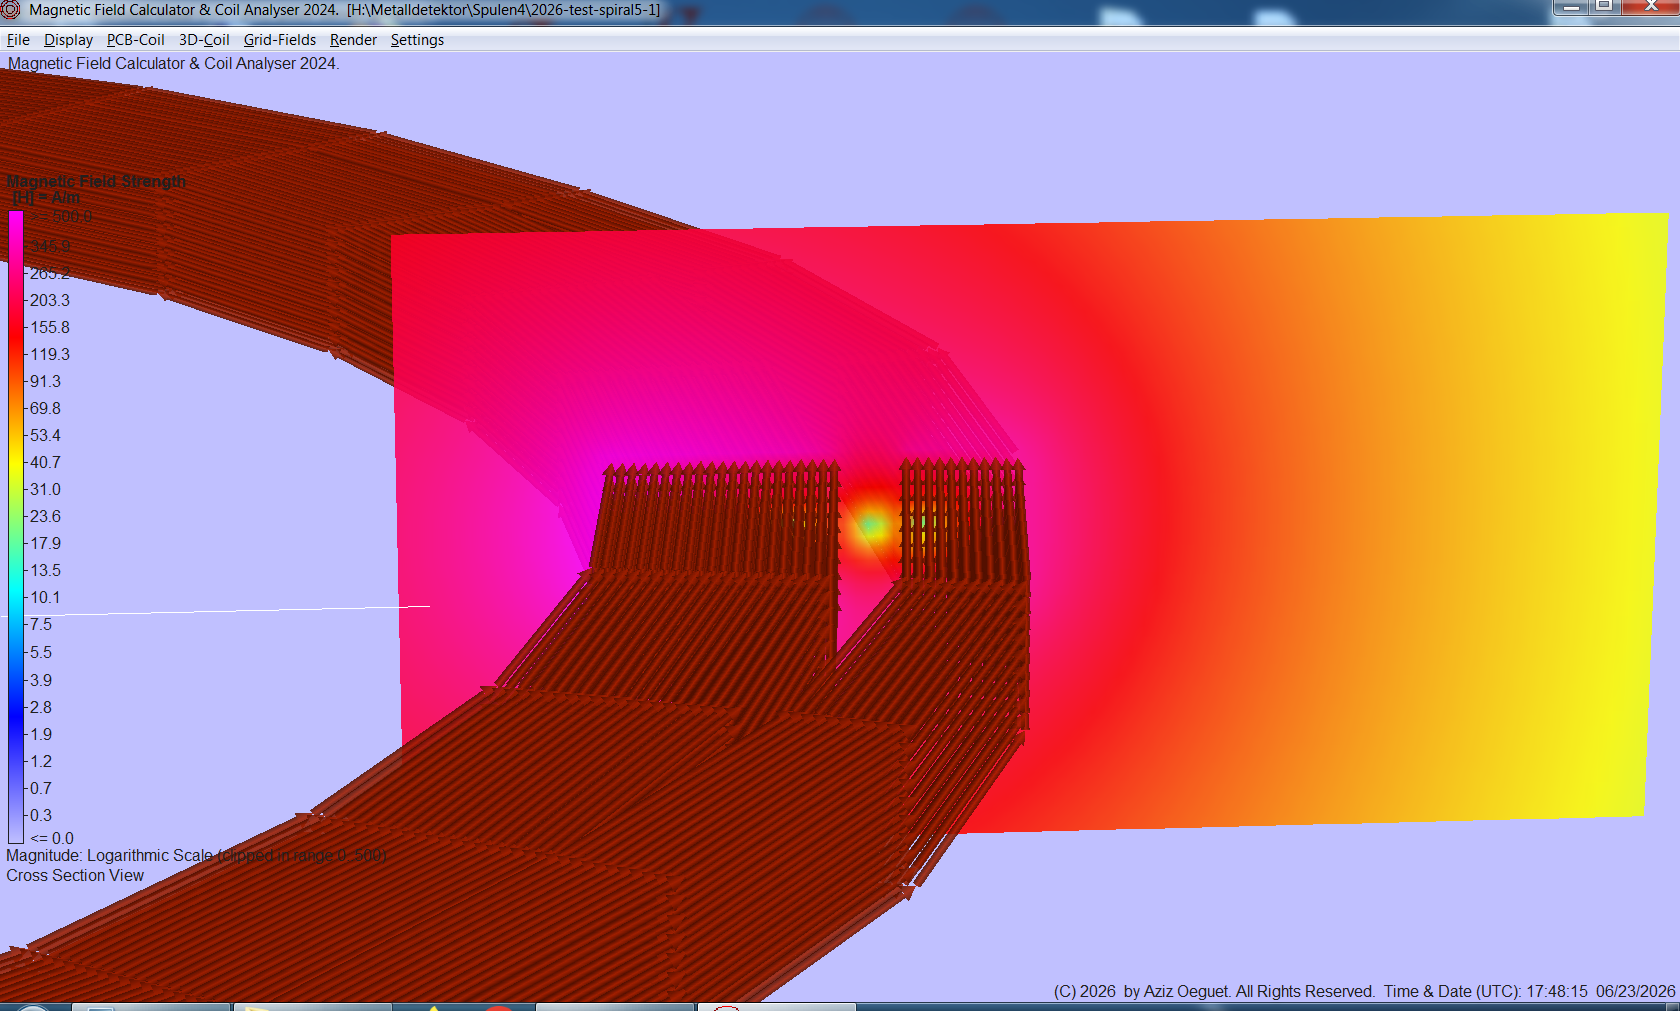This screenshot has height=1011, width=1680.
Task: Click the 119.3 scale label
Action: coord(50,354)
